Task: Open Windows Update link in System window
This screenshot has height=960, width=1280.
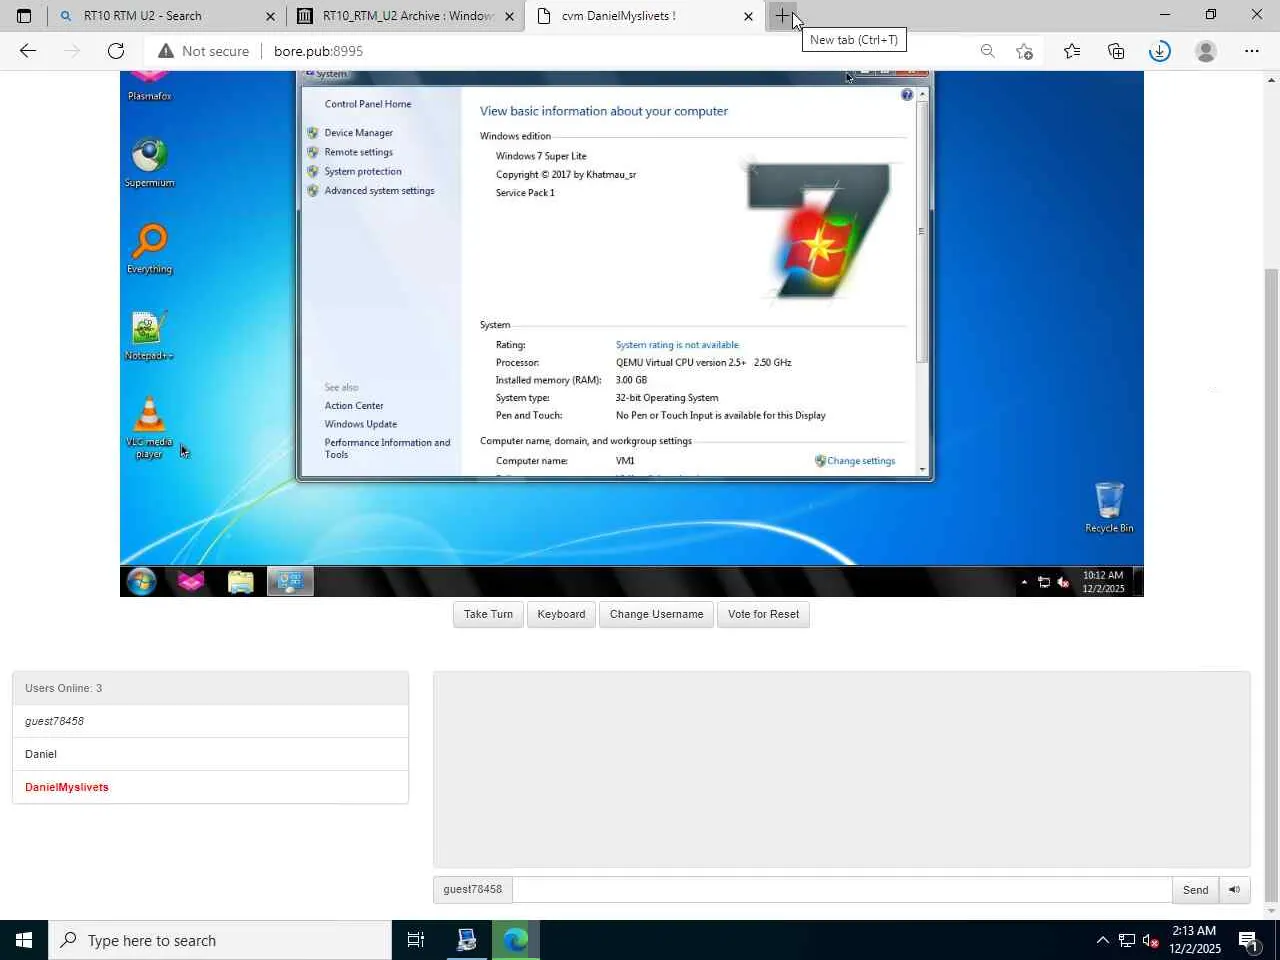Action: 360,424
